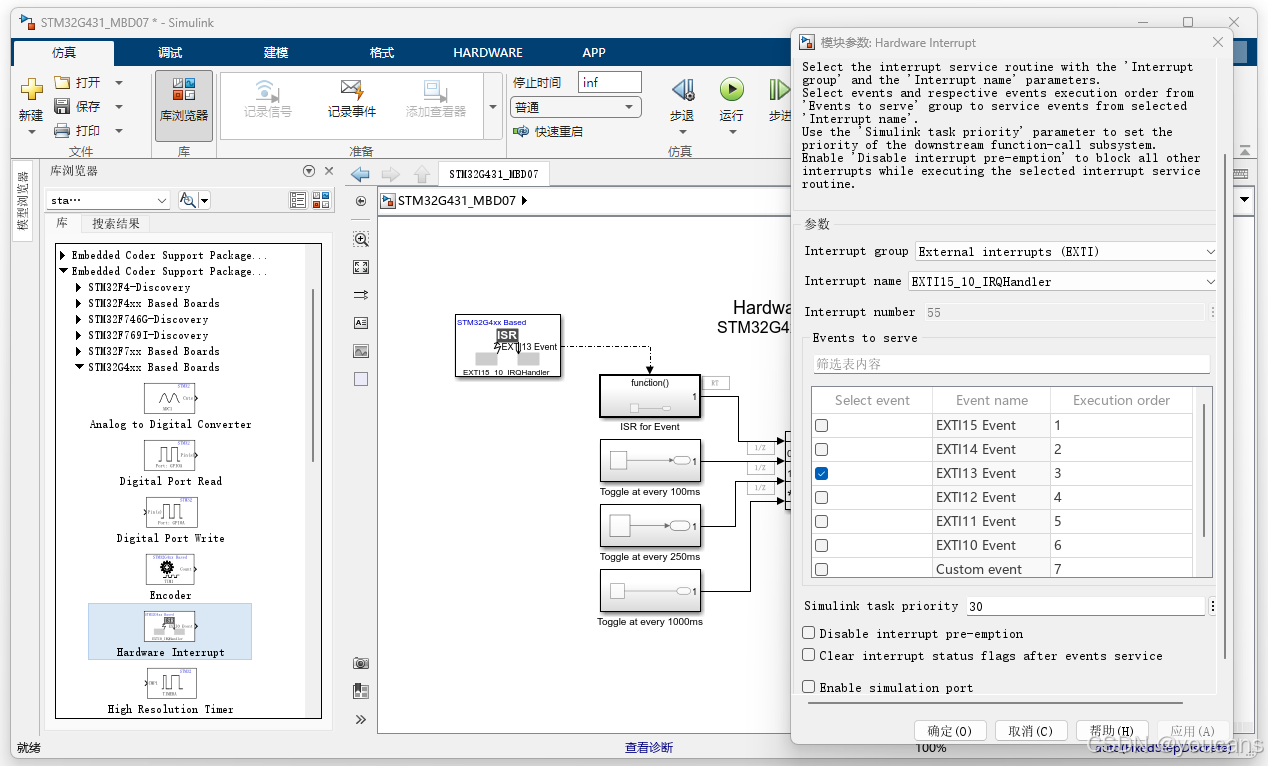Open the Interrupt name dropdown

(1062, 282)
